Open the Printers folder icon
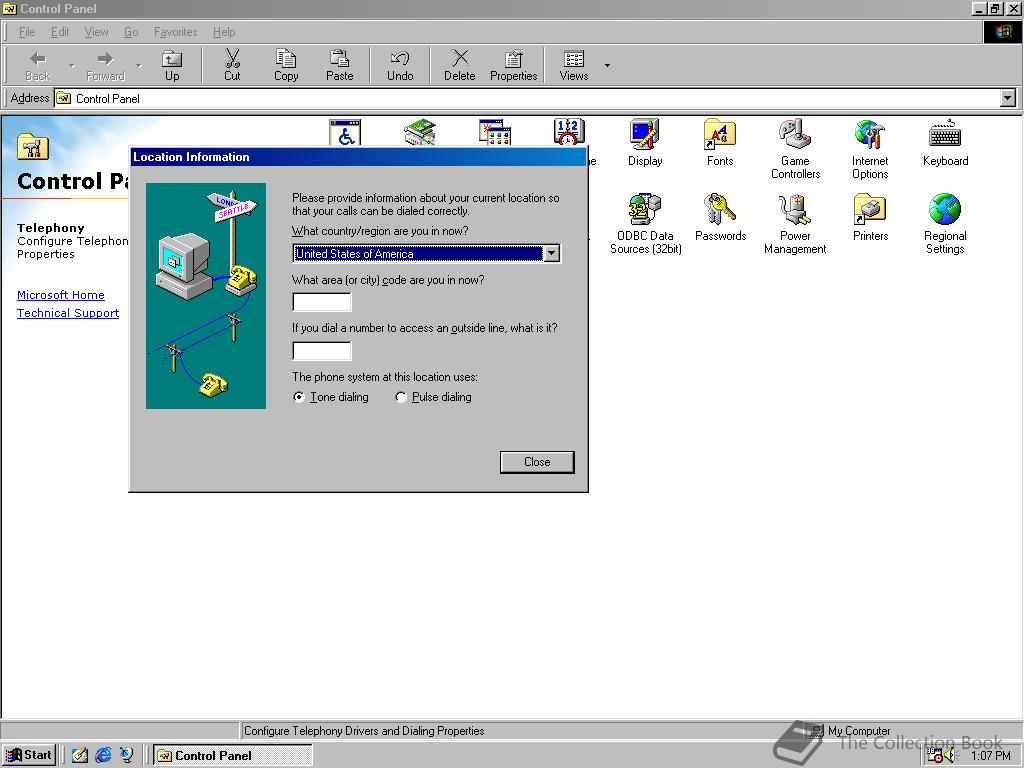The width and height of the screenshot is (1024, 768). pyautogui.click(x=870, y=218)
